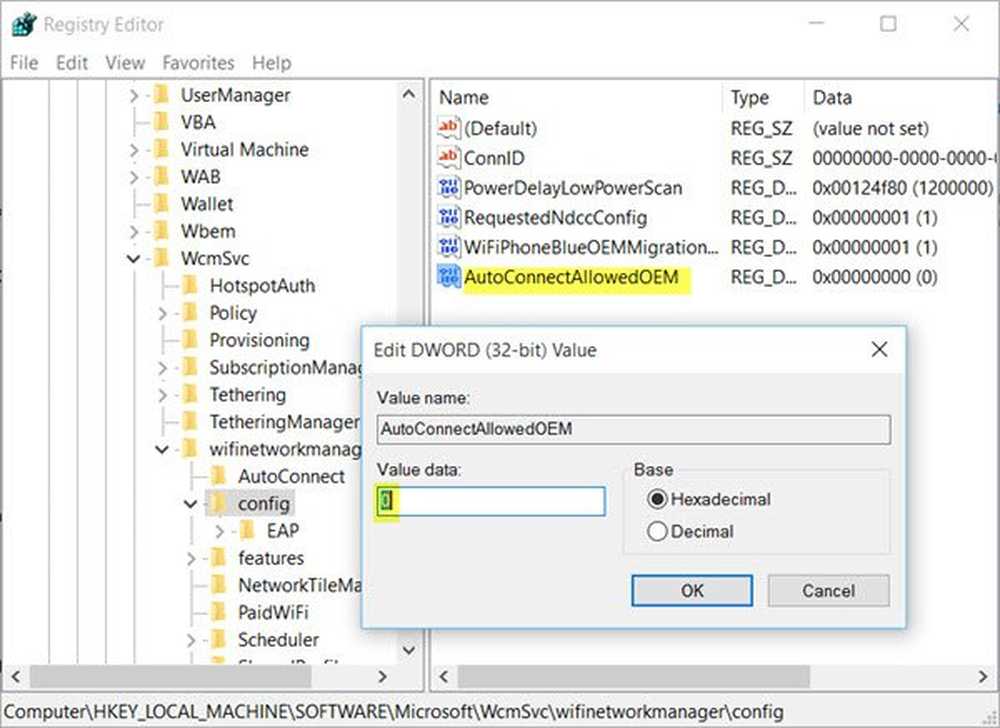Viewport: 1000px width, 728px height.
Task: Click the Policy folder icon
Action: (x=191, y=313)
